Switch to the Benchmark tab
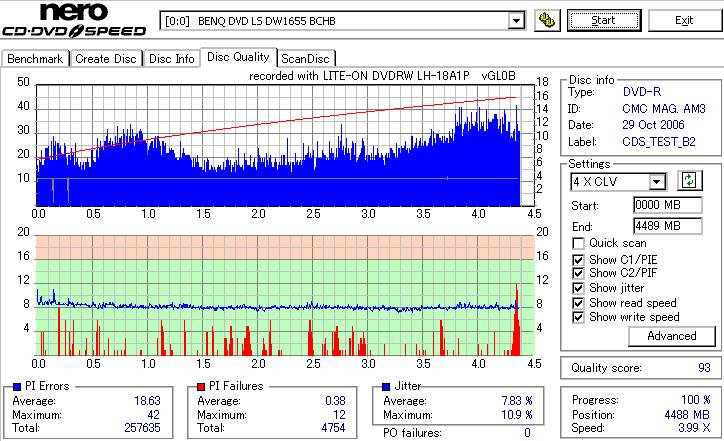724x441 pixels. point(35,59)
